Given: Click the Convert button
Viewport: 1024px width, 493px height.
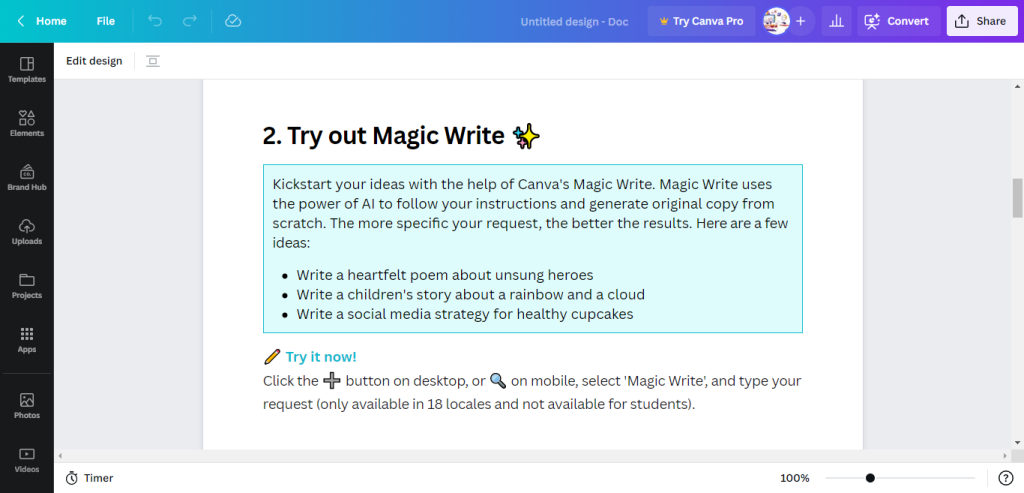Looking at the screenshot, I should tap(899, 21).
